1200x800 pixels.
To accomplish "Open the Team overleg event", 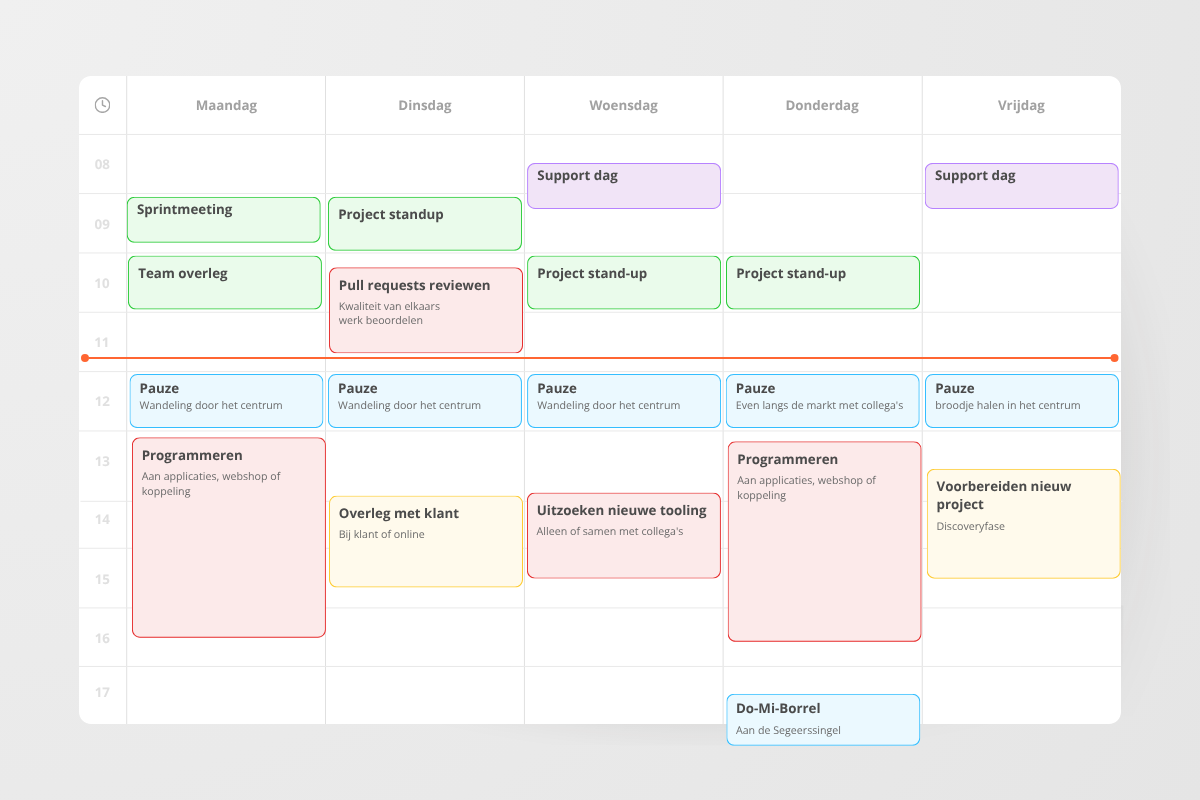I will [224, 282].
